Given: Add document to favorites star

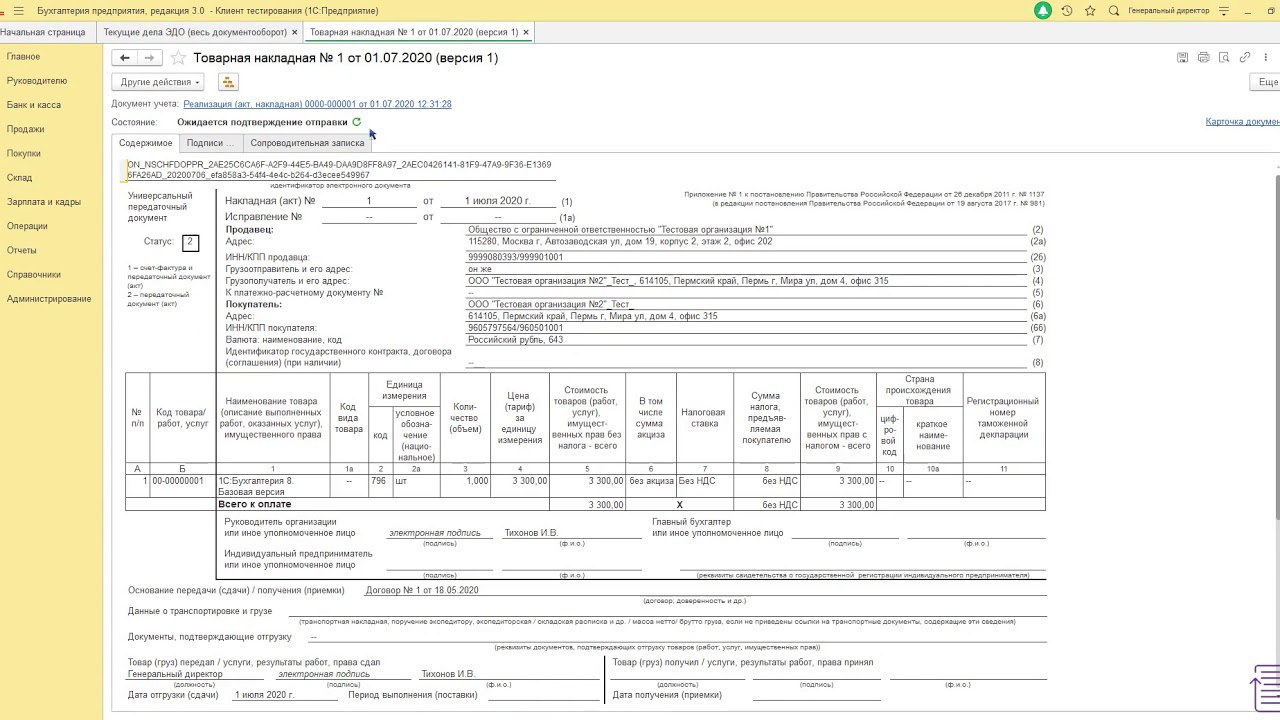Looking at the screenshot, I should tap(178, 58).
